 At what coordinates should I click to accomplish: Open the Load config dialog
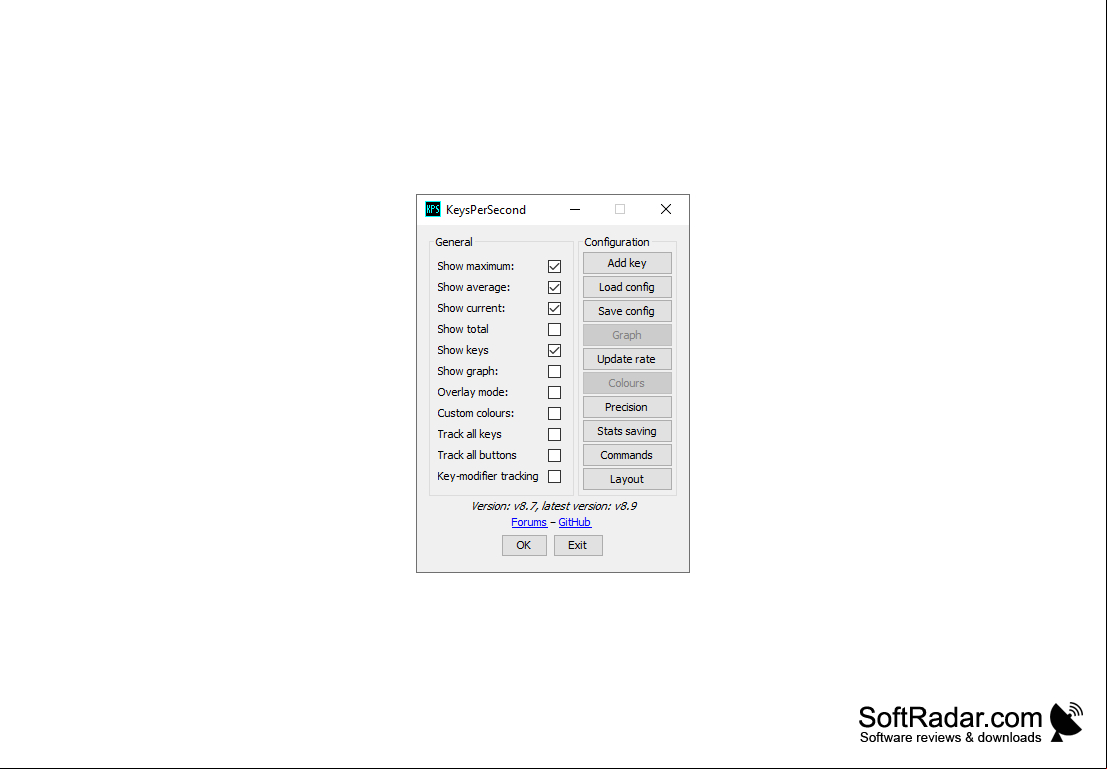click(x=627, y=287)
